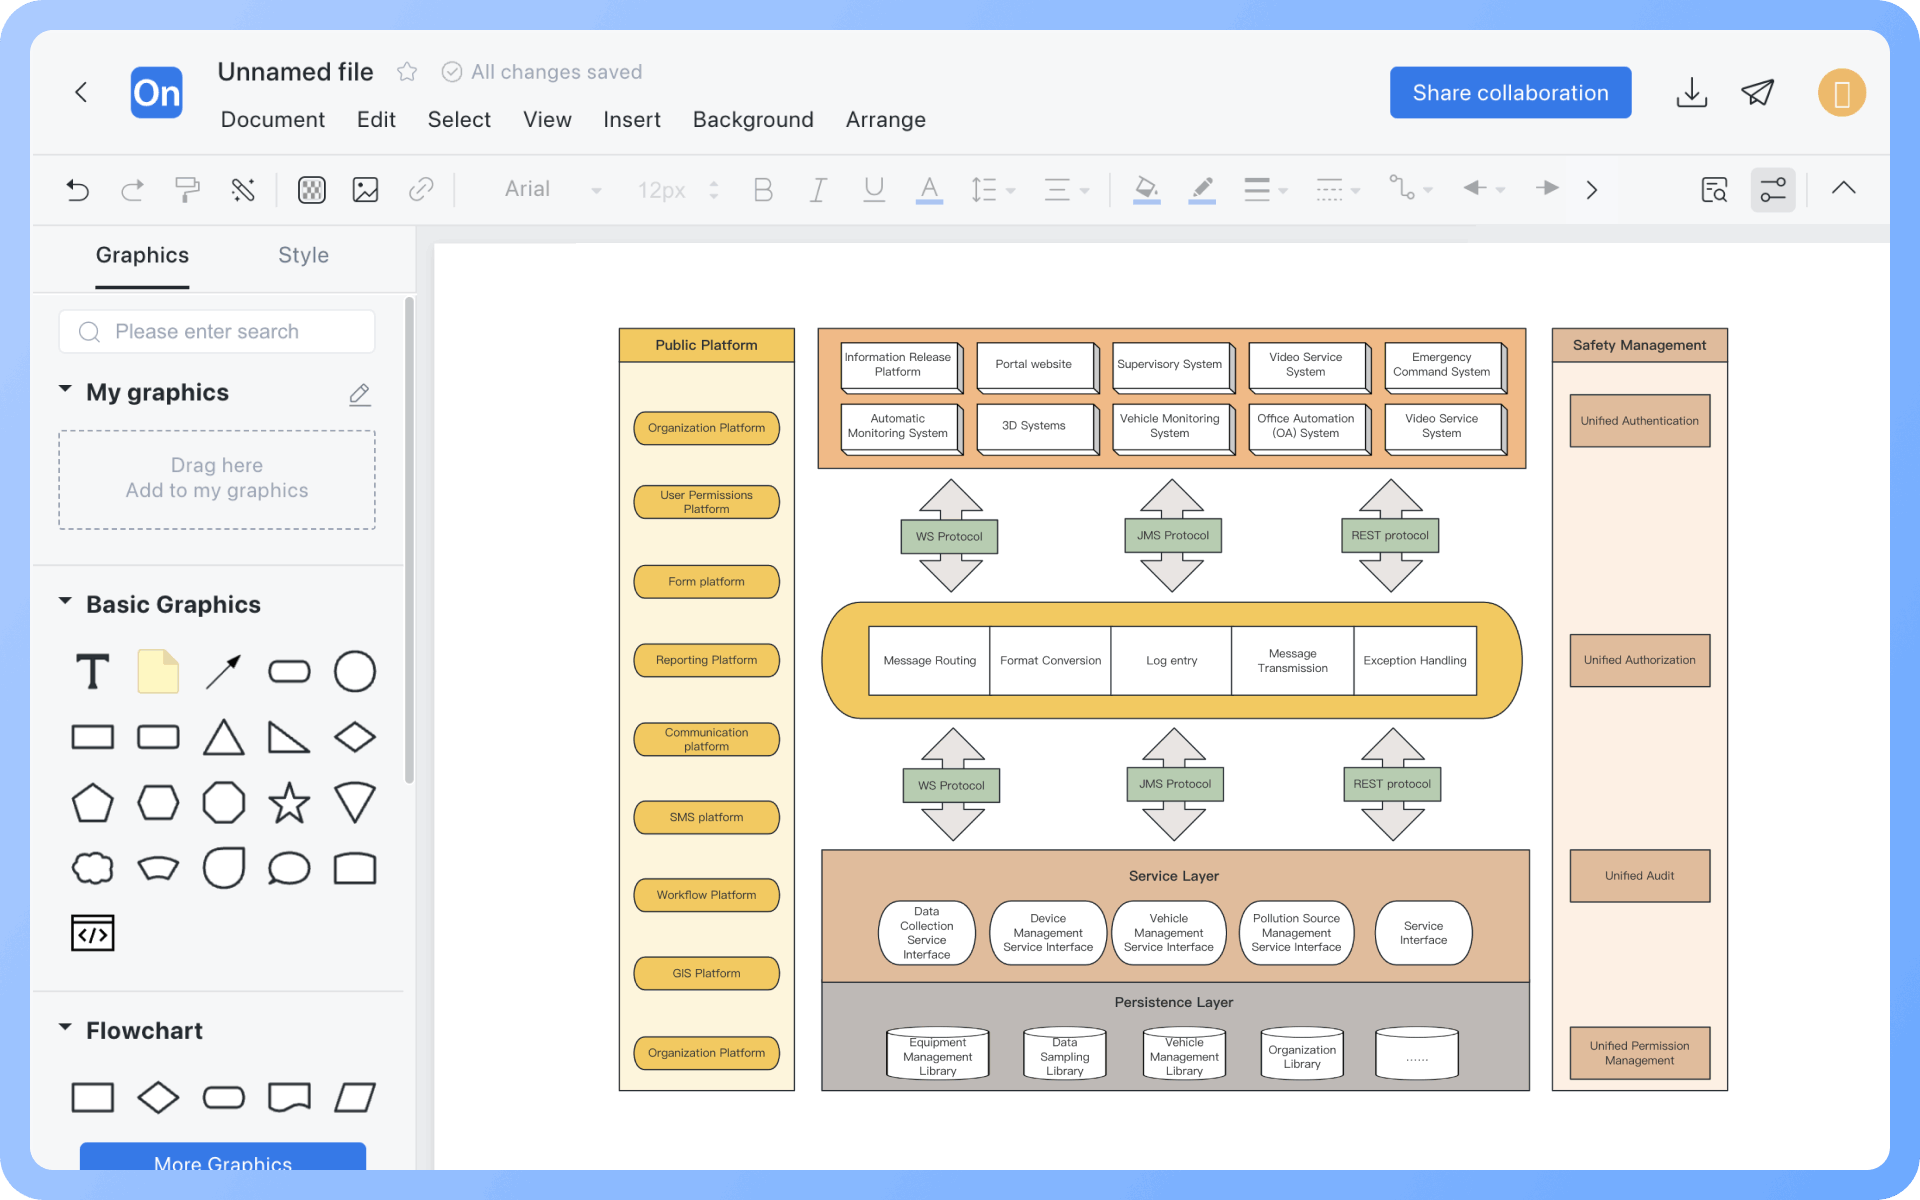
Task: Open the Insert menu
Action: pos(632,119)
